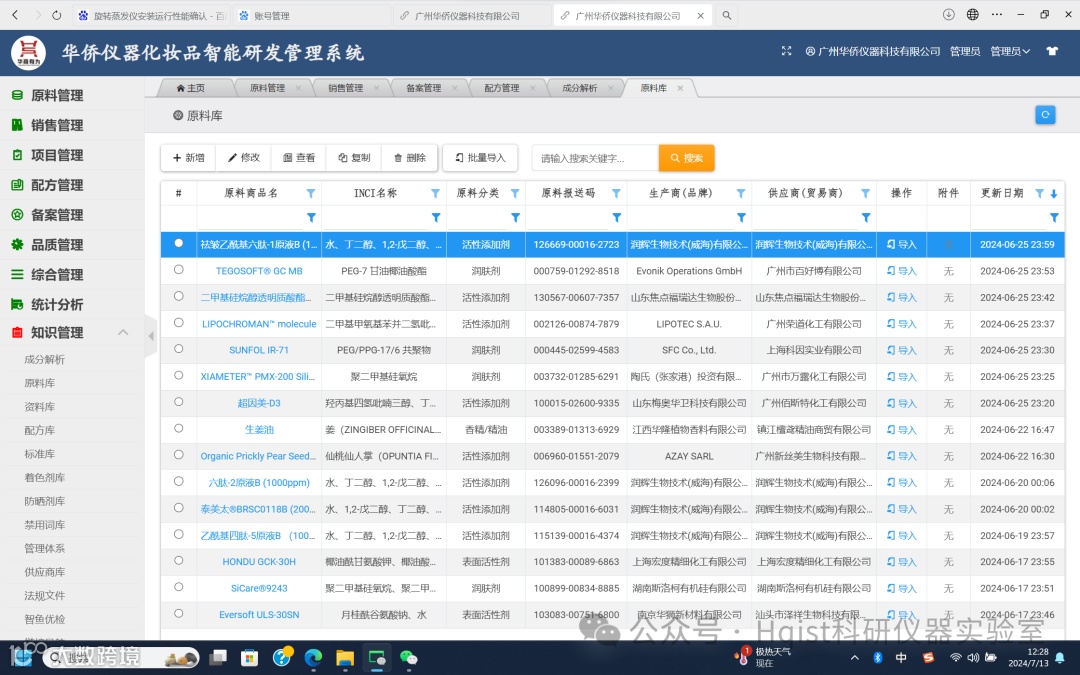
Task: Open browser downloads icon
Action: [948, 14]
